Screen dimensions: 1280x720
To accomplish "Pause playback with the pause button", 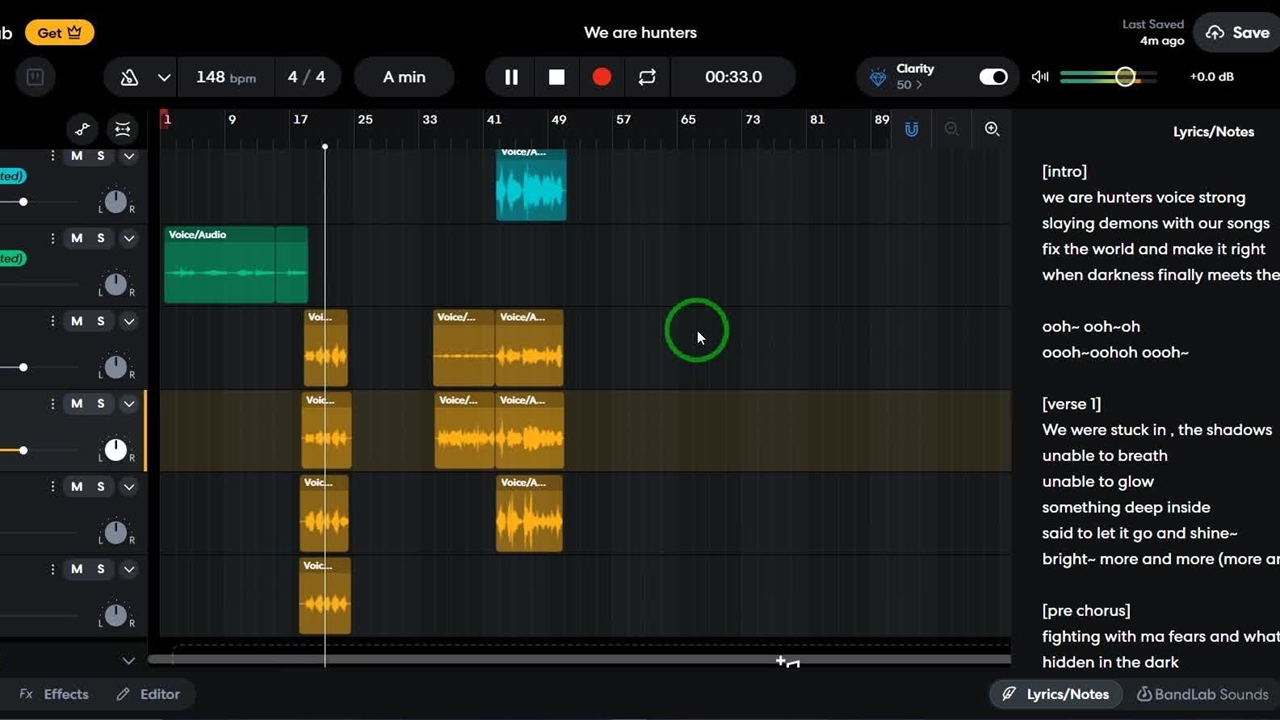I will pos(511,77).
